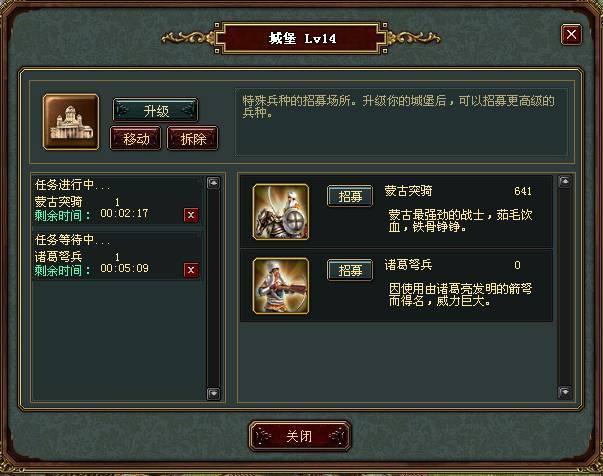Screen dimensions: 603x476
Task: Close the castle window with X
Action: click(571, 35)
